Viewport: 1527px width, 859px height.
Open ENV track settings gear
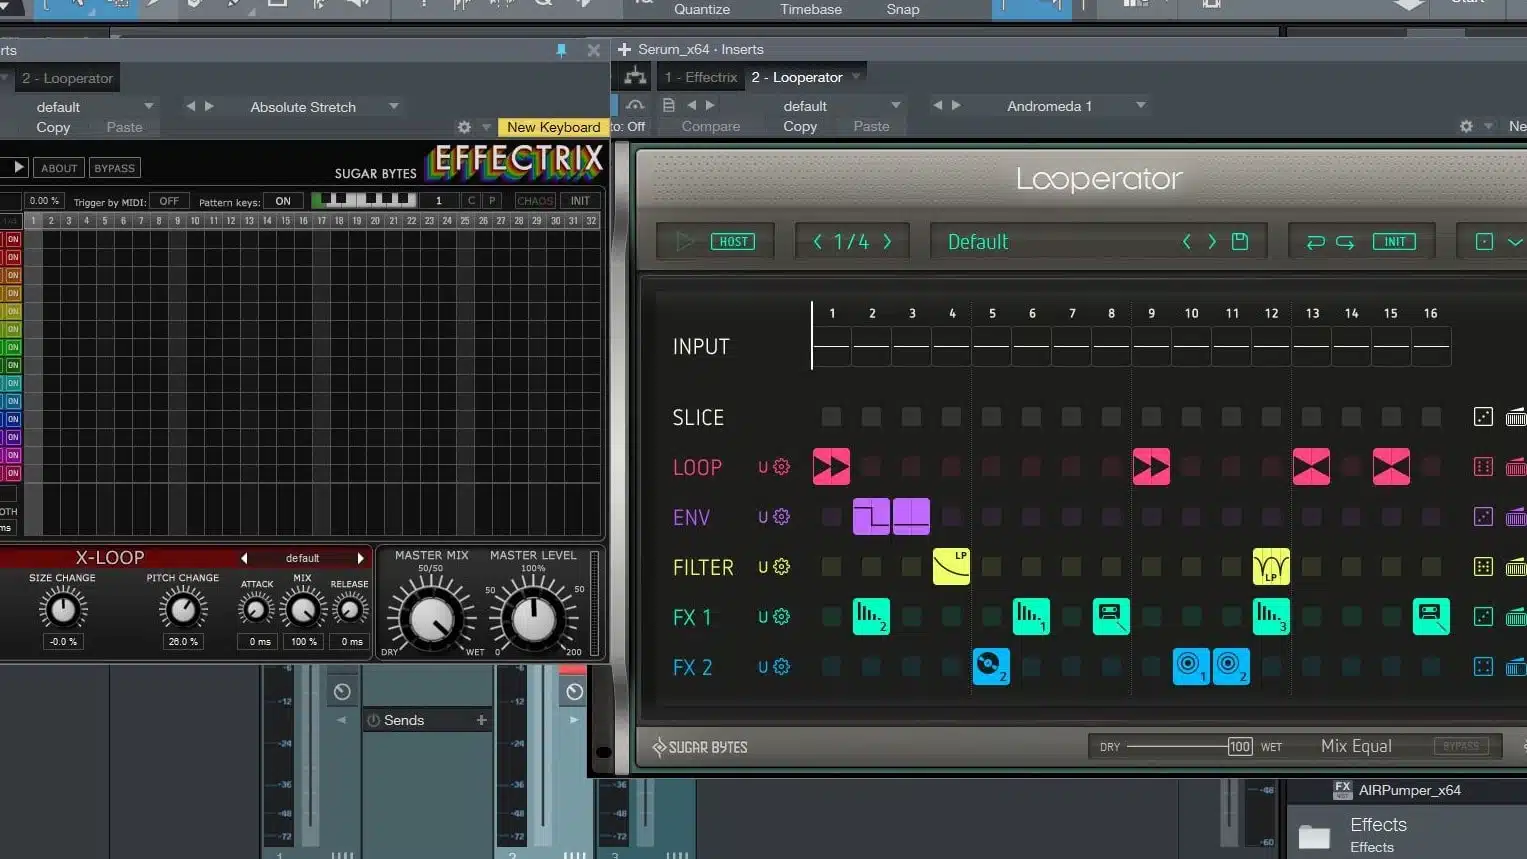click(782, 517)
